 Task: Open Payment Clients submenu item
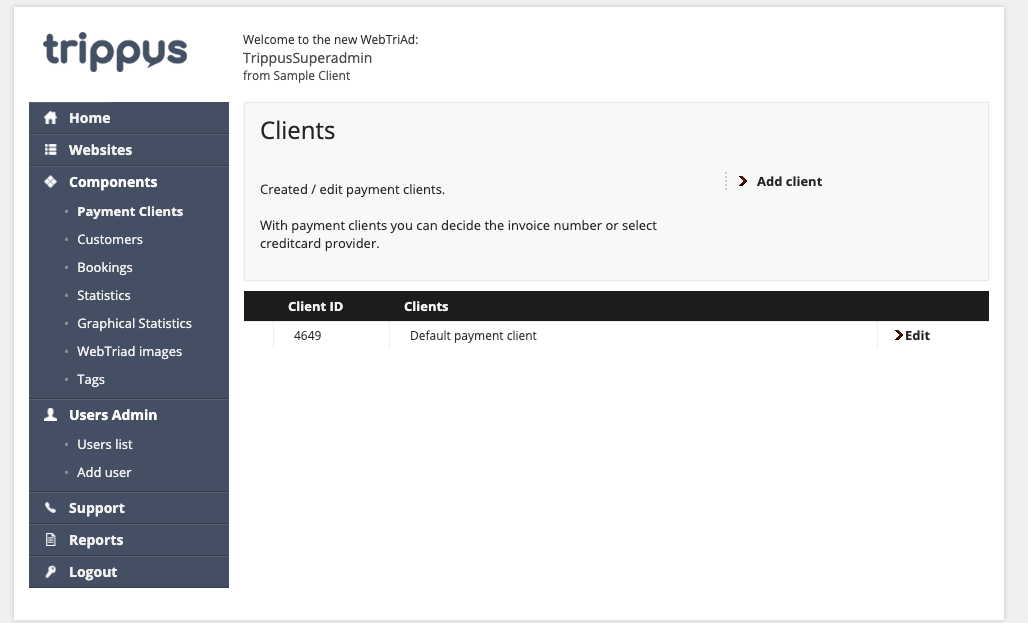tap(130, 211)
